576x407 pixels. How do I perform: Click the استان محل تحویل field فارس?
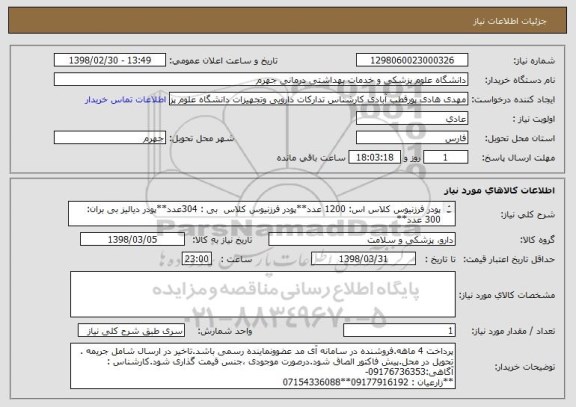412,138
